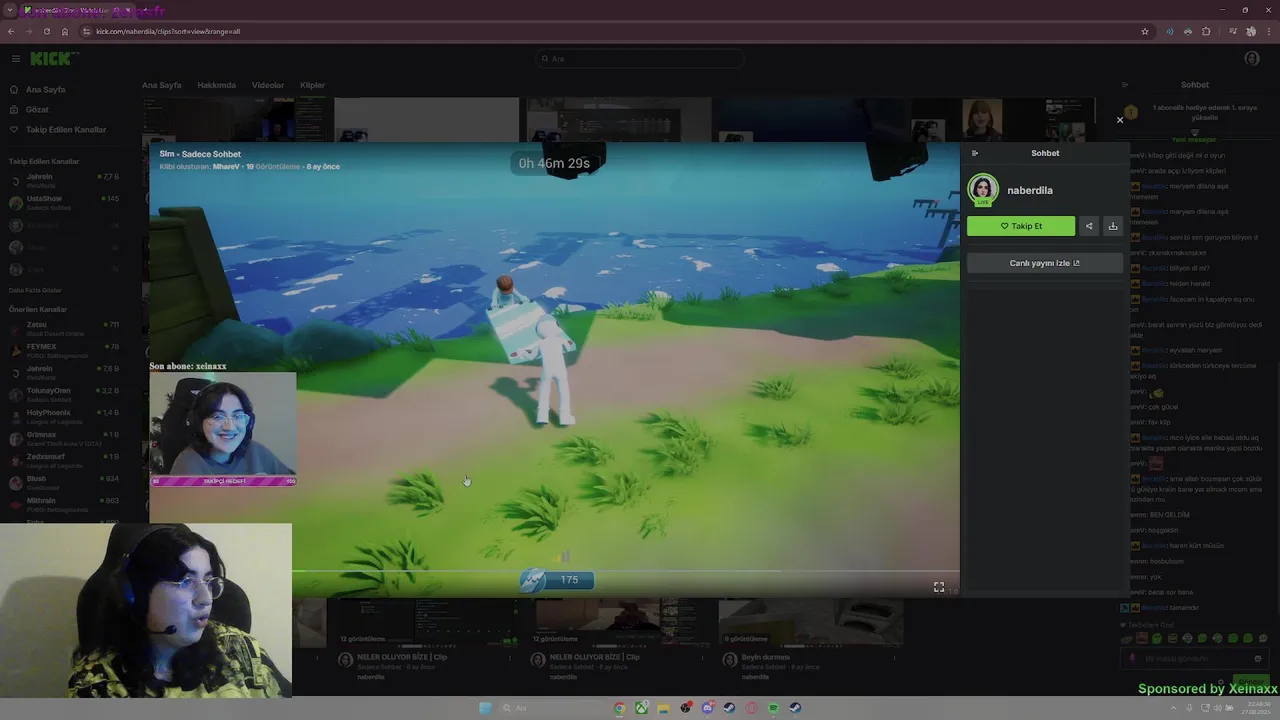Click clip creator name MhareV
This screenshot has width=1280, height=720.
pos(226,167)
